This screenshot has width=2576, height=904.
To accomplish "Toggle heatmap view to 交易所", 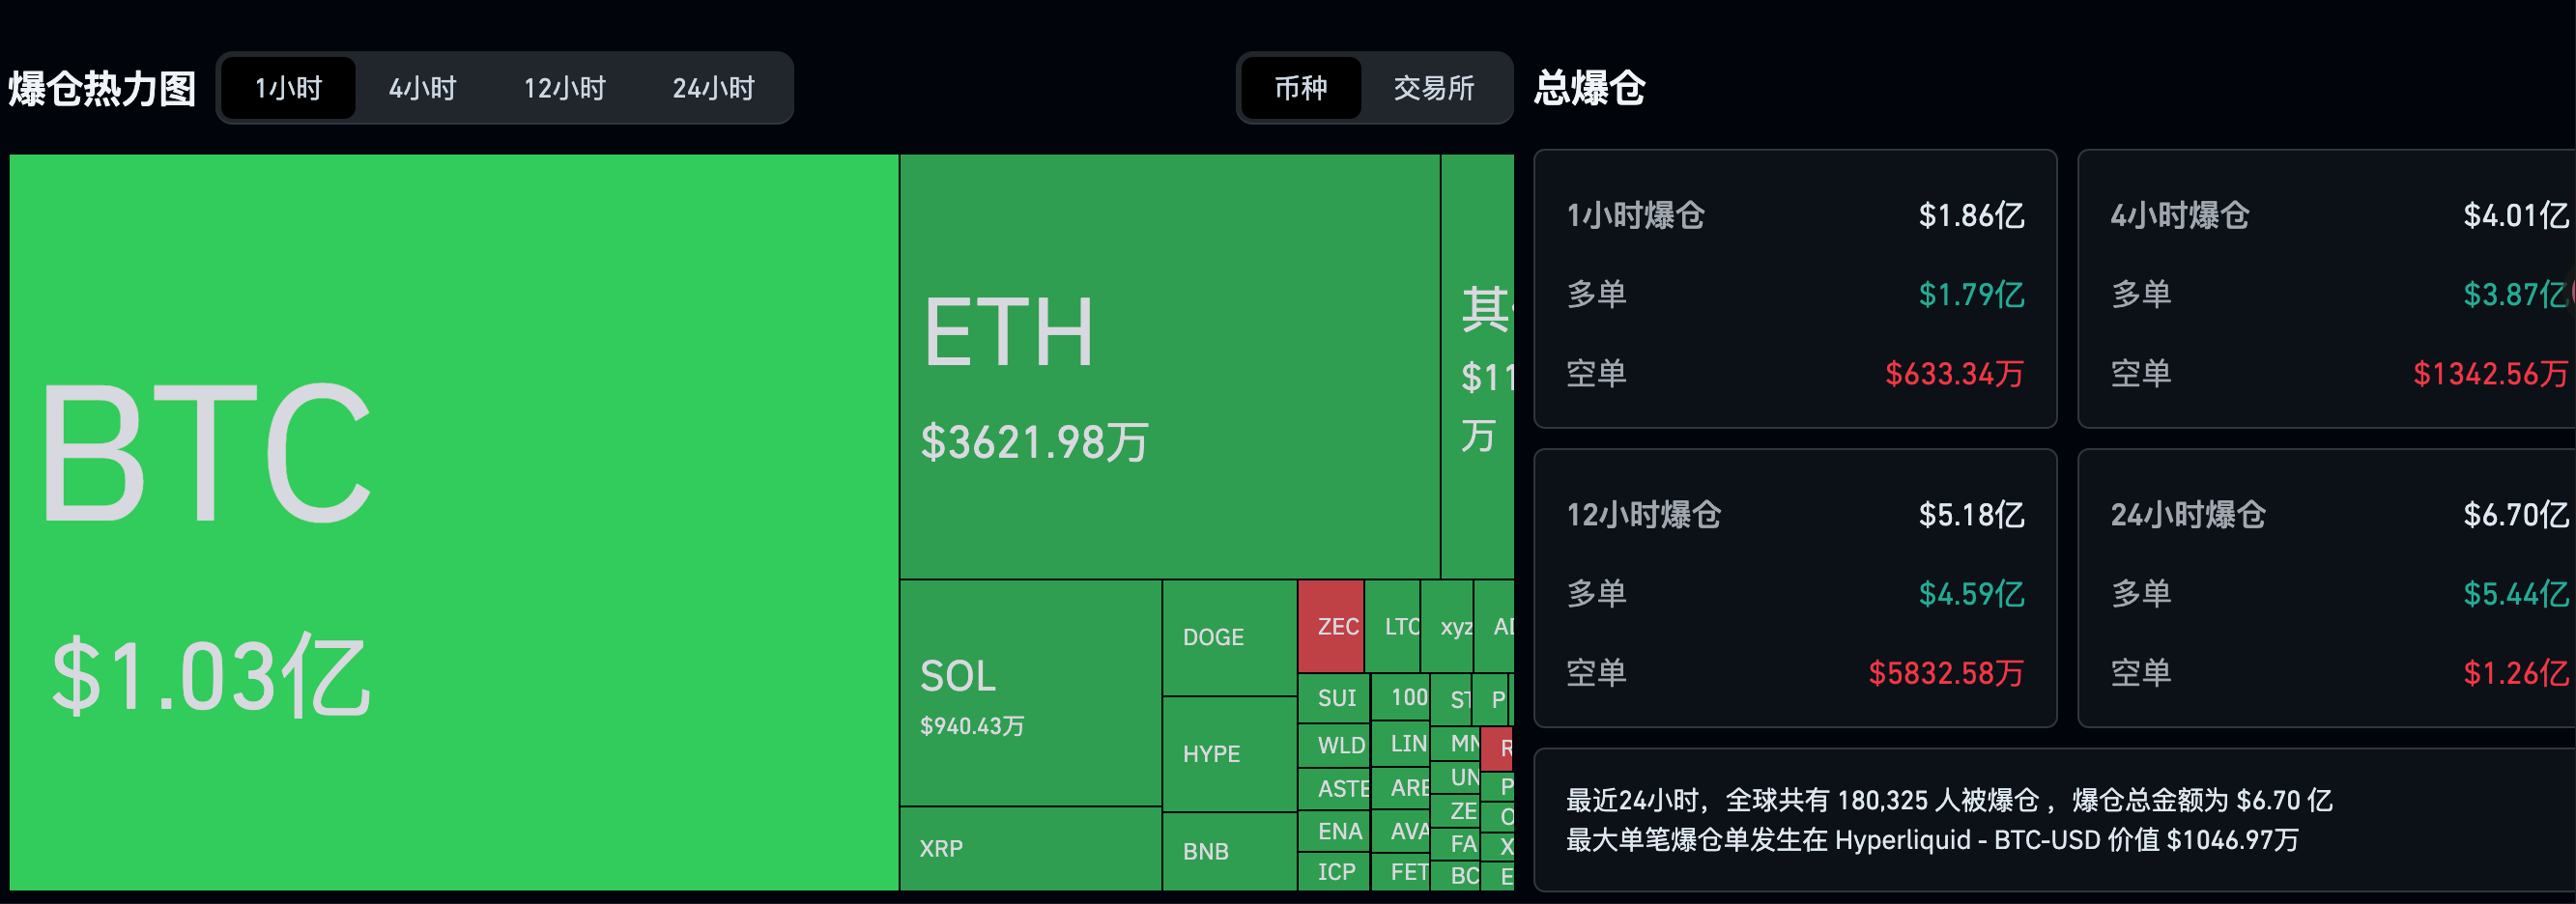I will point(1434,88).
